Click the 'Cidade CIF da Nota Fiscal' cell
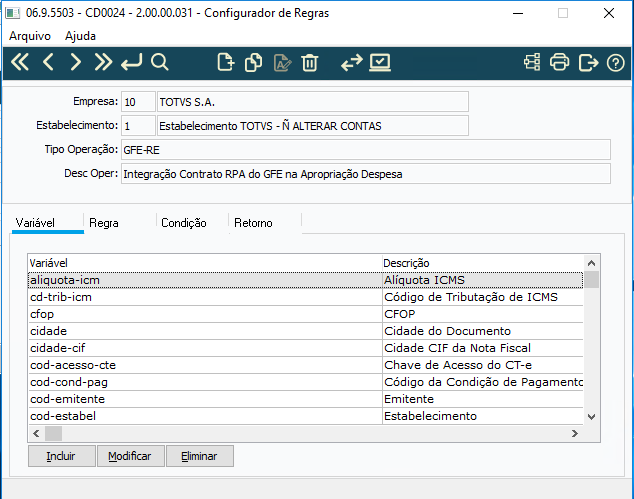 click(x=482, y=348)
